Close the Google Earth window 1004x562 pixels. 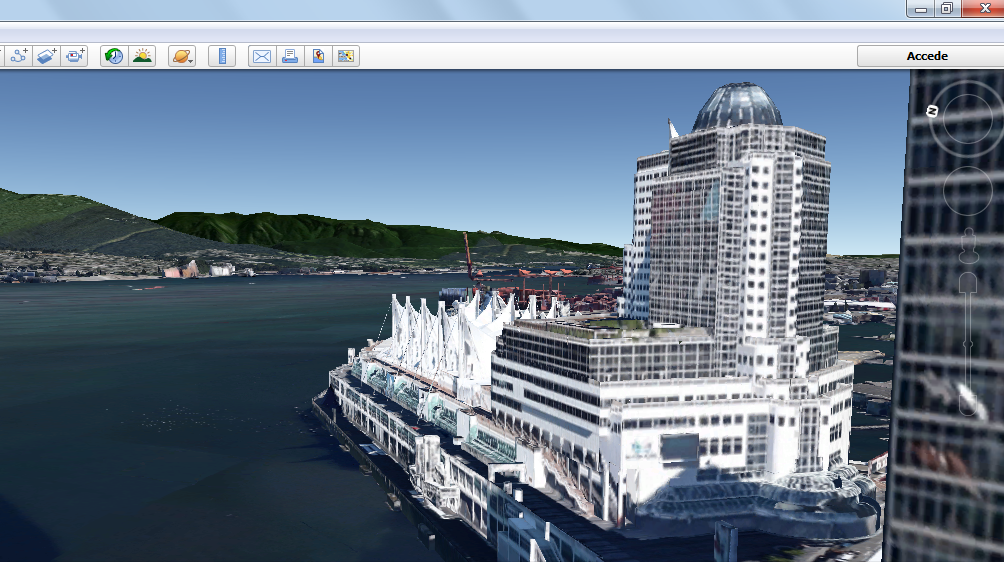[983, 8]
